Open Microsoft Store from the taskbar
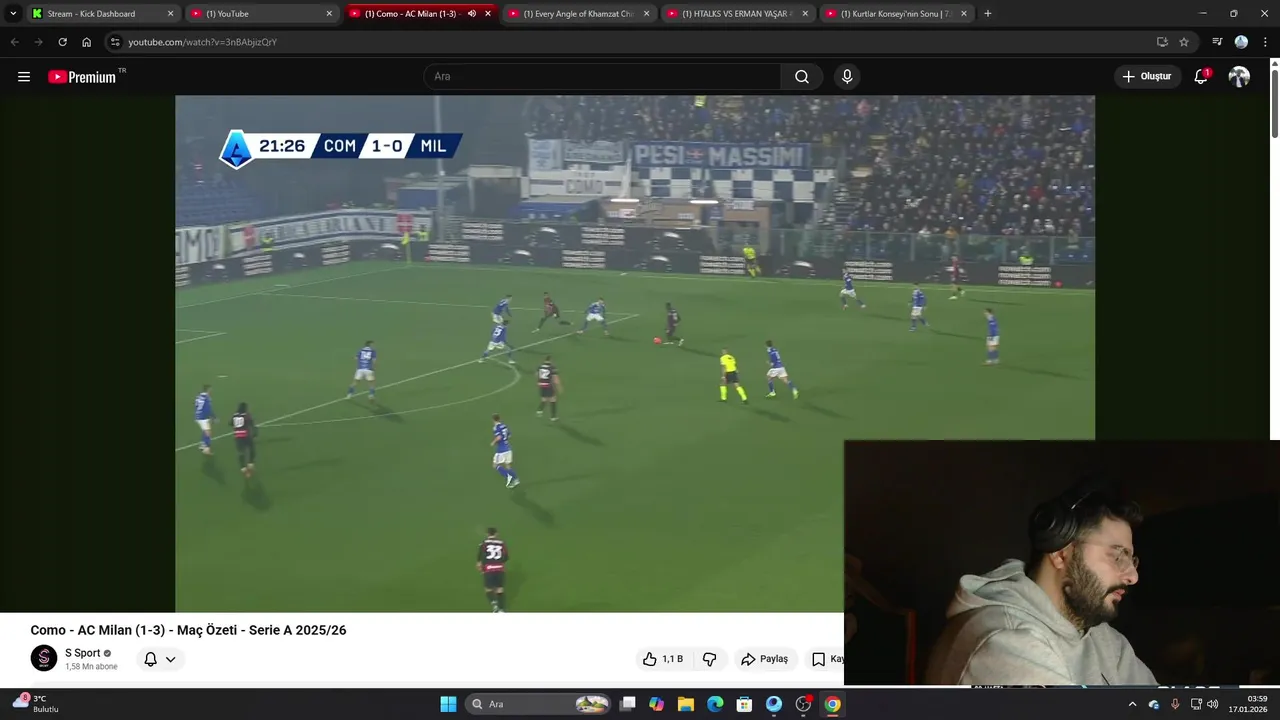Image resolution: width=1280 pixels, height=720 pixels. click(744, 704)
